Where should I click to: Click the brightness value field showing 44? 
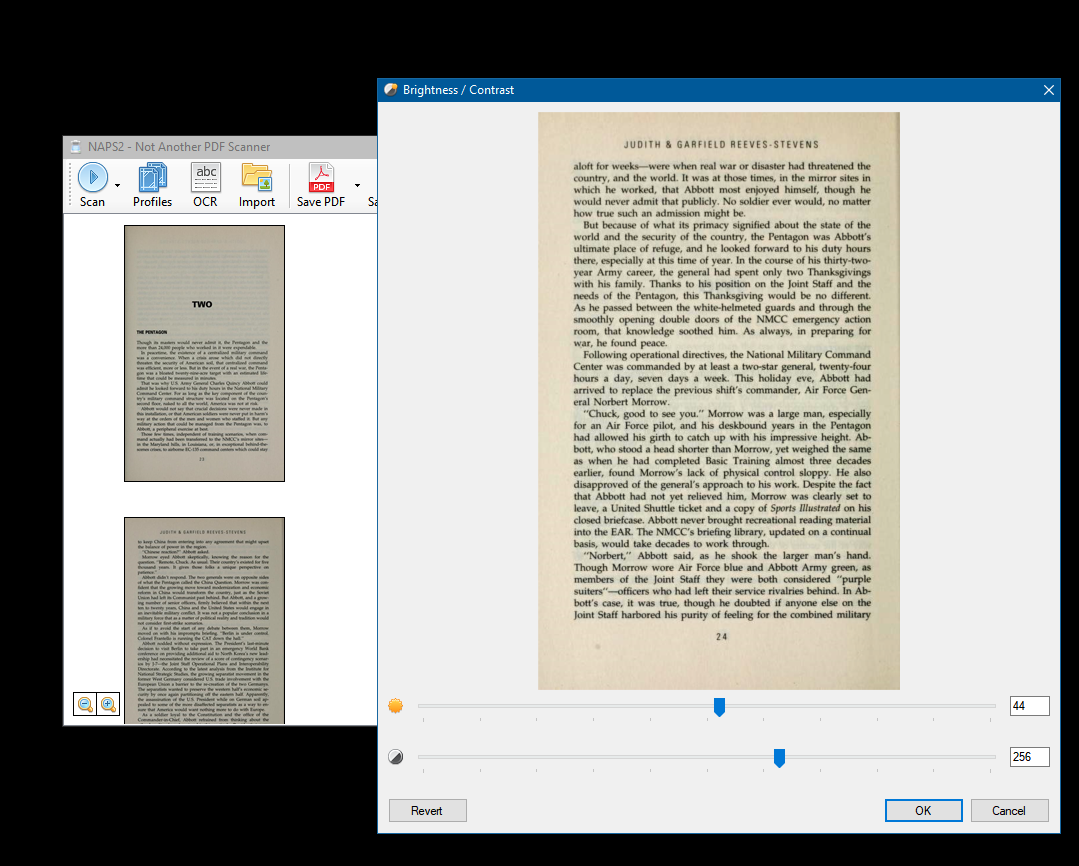point(1029,706)
